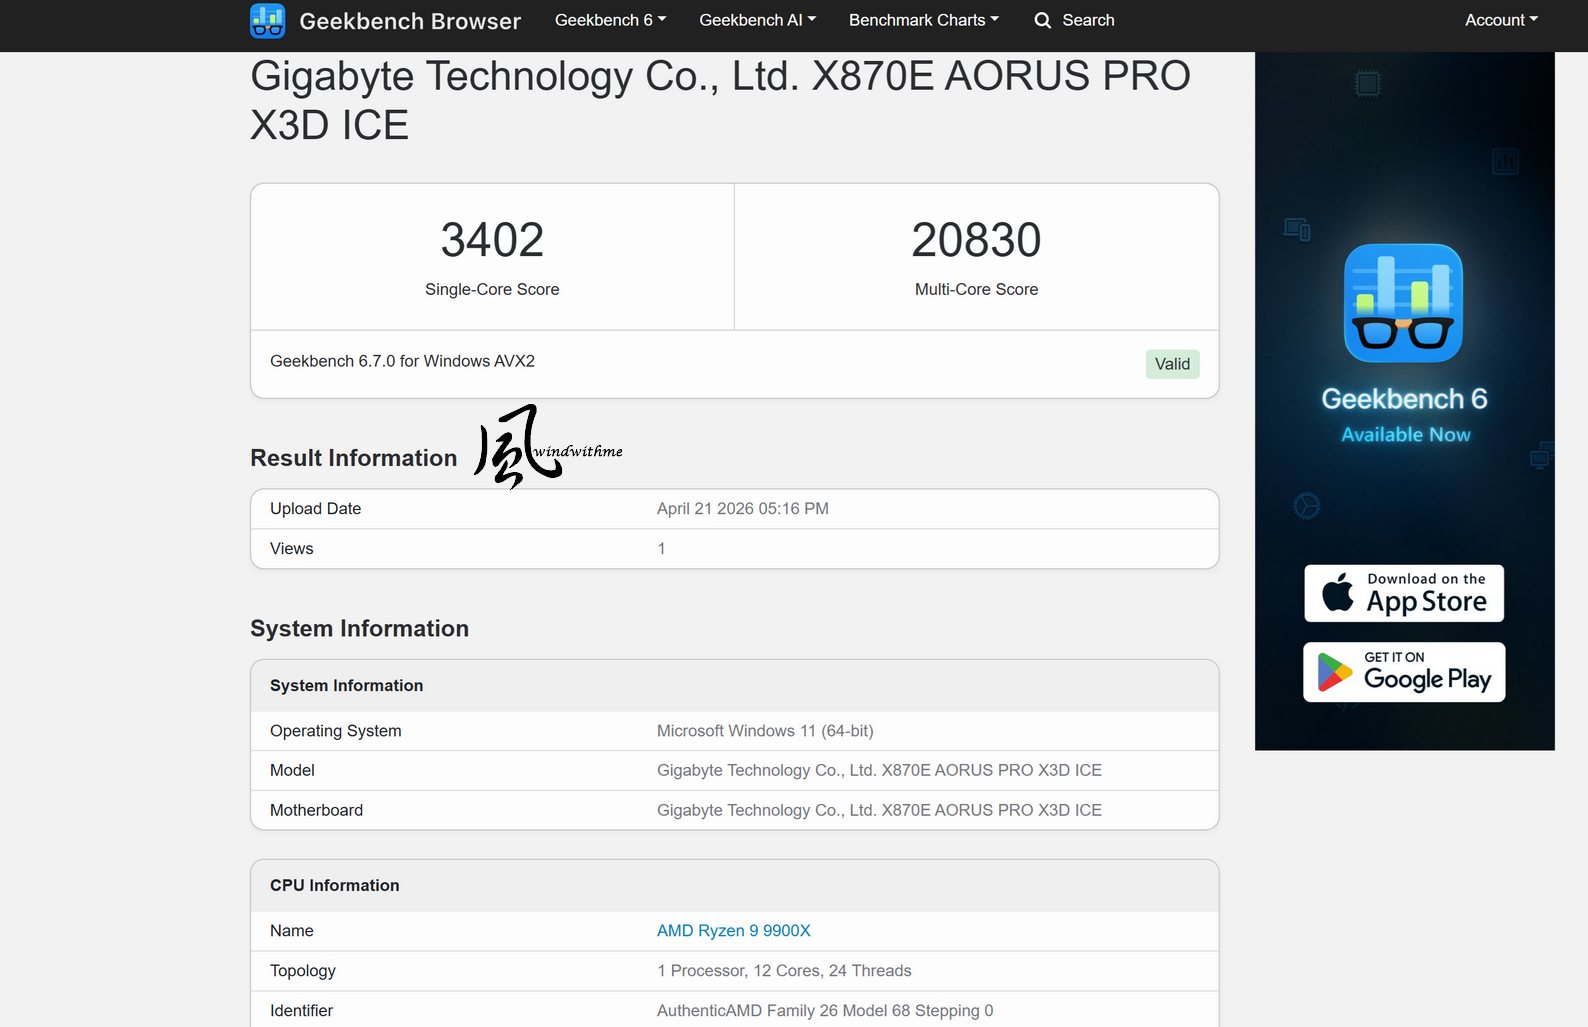Open the Geekbench AI dropdown menu
Viewport: 1588px width, 1027px height.
(x=757, y=20)
